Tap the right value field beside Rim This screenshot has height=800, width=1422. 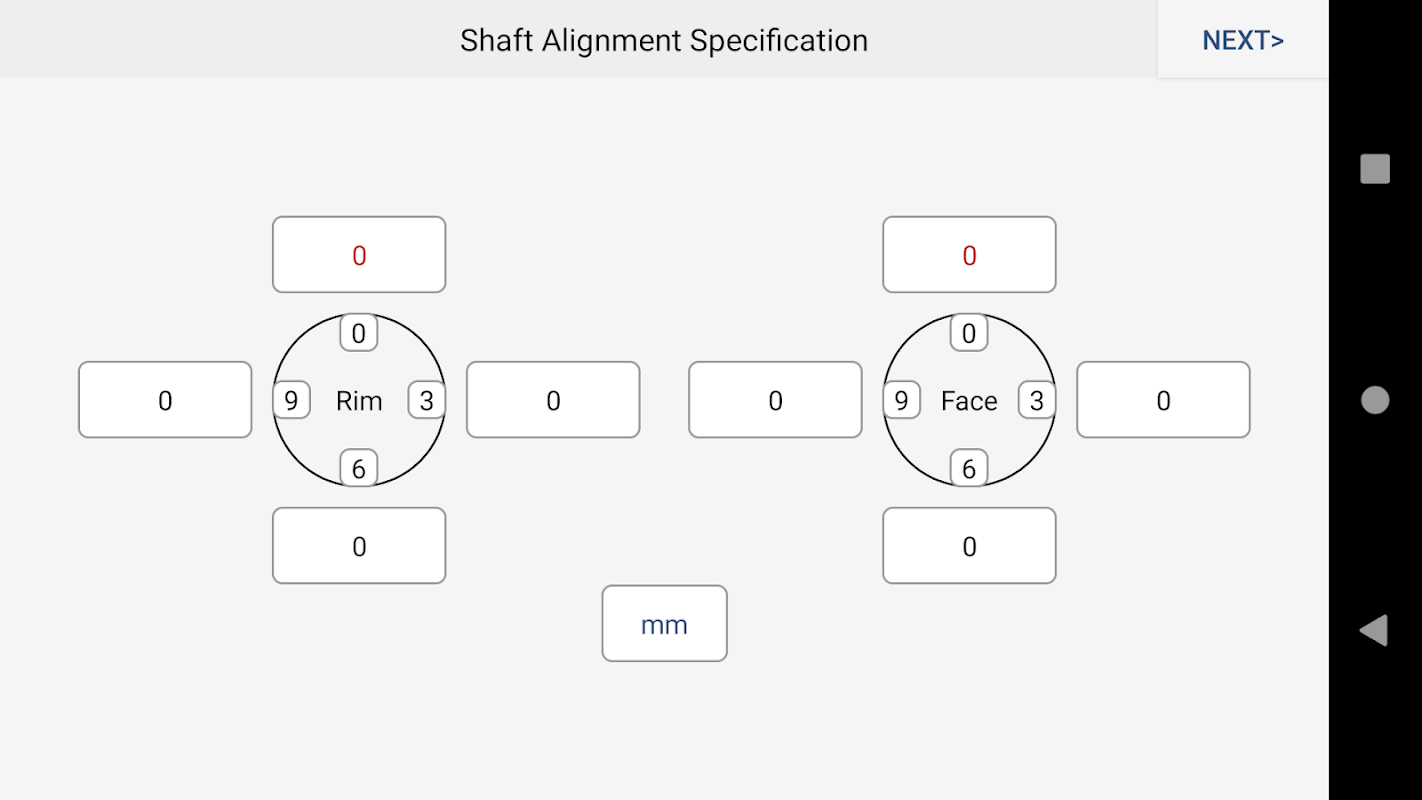click(553, 400)
